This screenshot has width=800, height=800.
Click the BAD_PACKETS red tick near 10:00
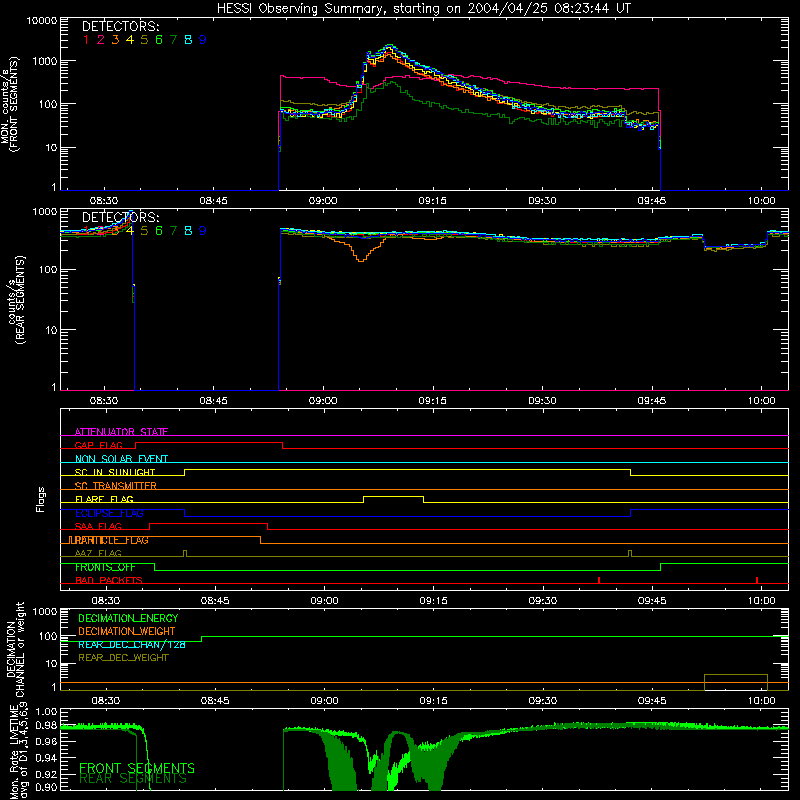[757, 580]
